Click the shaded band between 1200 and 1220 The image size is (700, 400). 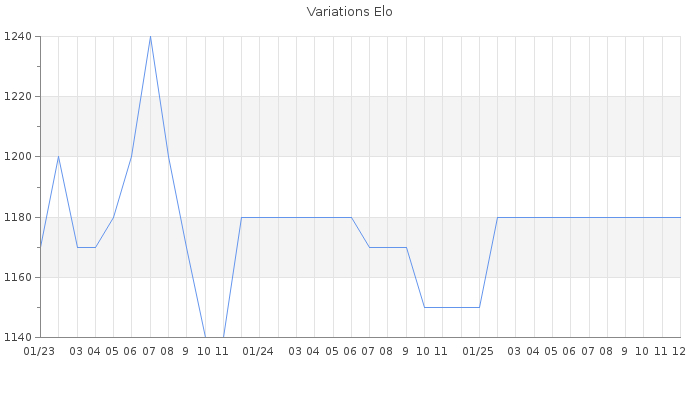point(400,127)
